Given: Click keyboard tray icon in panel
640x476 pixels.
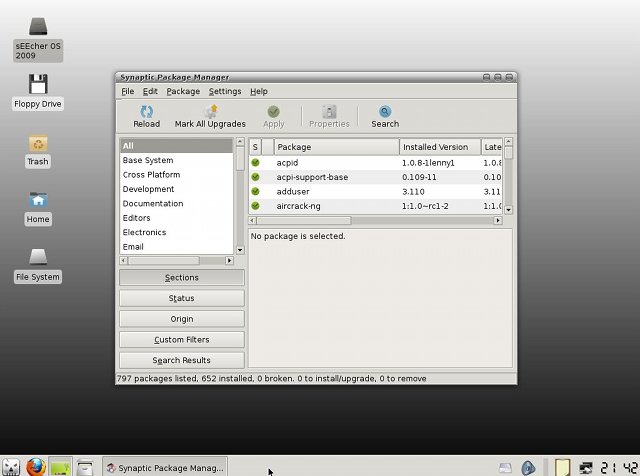Looking at the screenshot, I should (x=505, y=468).
